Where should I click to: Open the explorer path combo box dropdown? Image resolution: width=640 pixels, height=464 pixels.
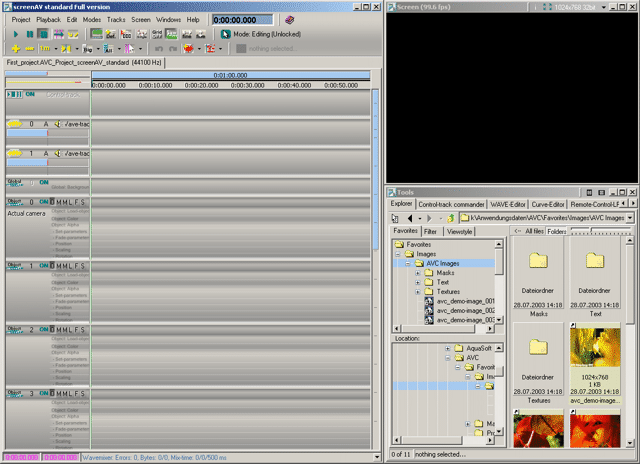tap(630, 218)
